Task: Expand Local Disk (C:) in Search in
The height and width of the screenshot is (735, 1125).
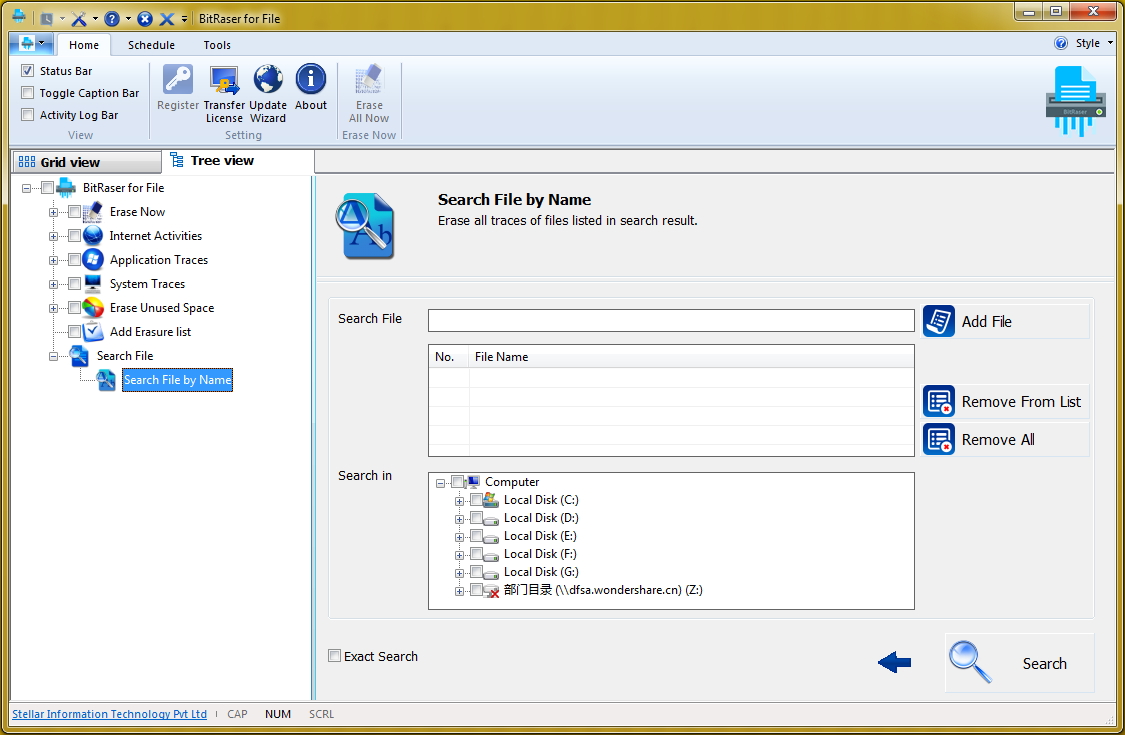Action: coord(460,500)
